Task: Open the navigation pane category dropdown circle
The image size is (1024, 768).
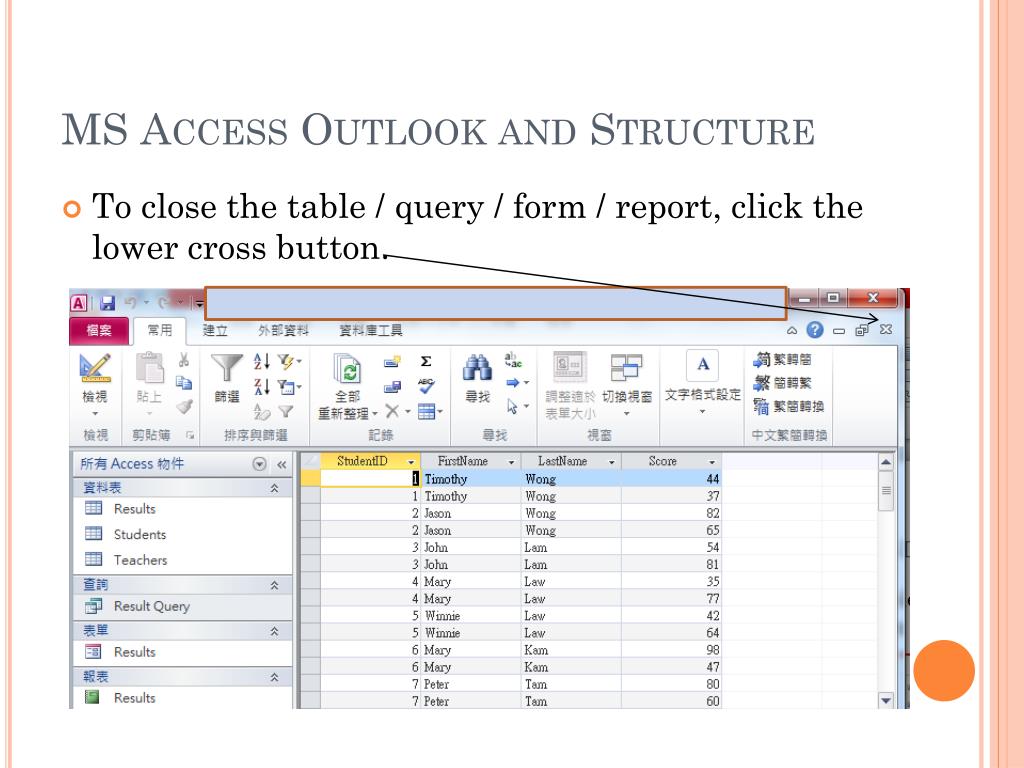Action: 259,464
